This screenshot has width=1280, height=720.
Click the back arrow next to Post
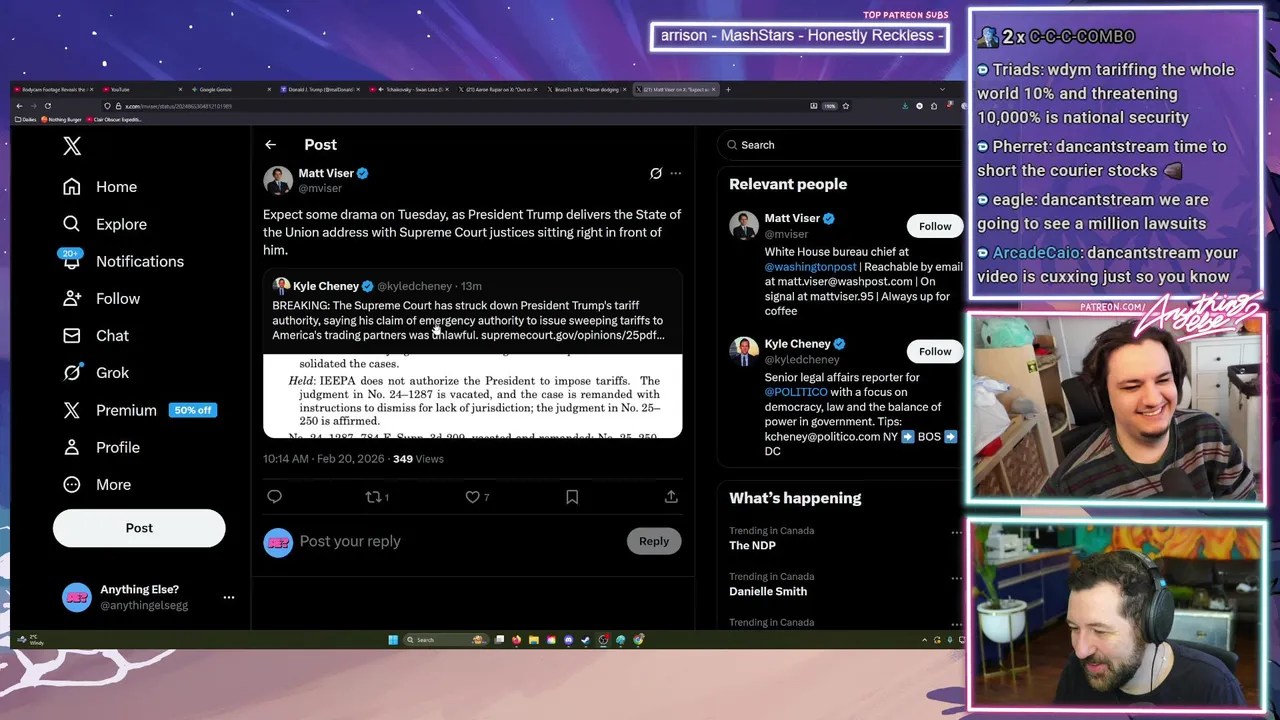(270, 145)
